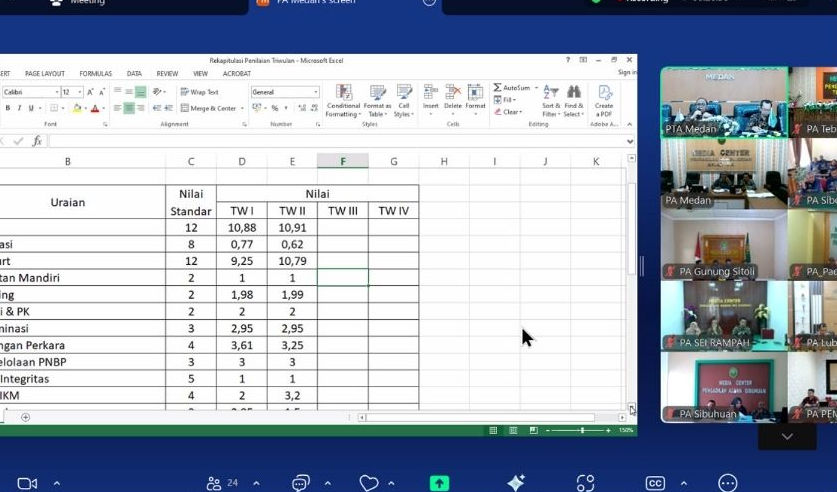The image size is (837, 492).
Task: Open the FORMULAS ribbon tab
Action: pyautogui.click(x=96, y=73)
